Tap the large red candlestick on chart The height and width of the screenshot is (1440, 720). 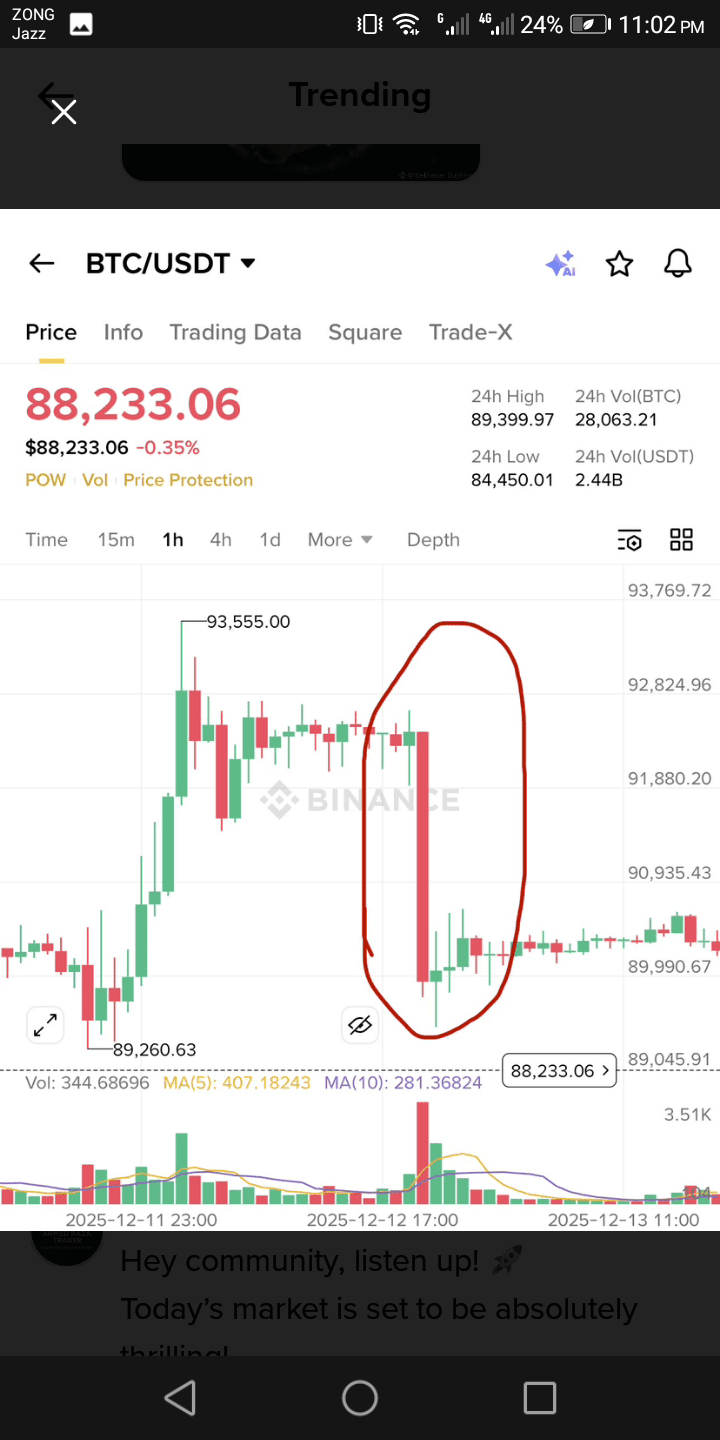423,855
